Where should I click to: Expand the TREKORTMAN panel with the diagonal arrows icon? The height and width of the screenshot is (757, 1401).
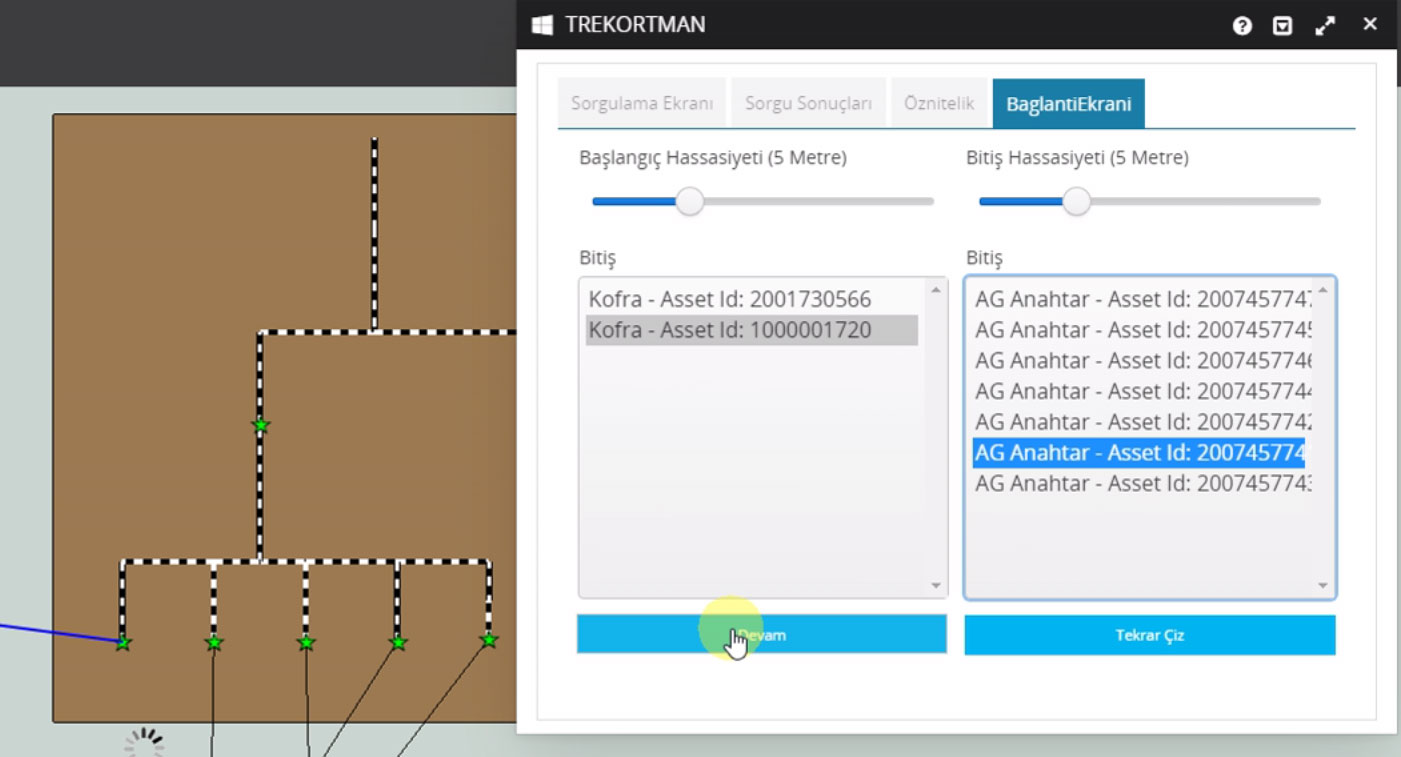[x=1325, y=26]
